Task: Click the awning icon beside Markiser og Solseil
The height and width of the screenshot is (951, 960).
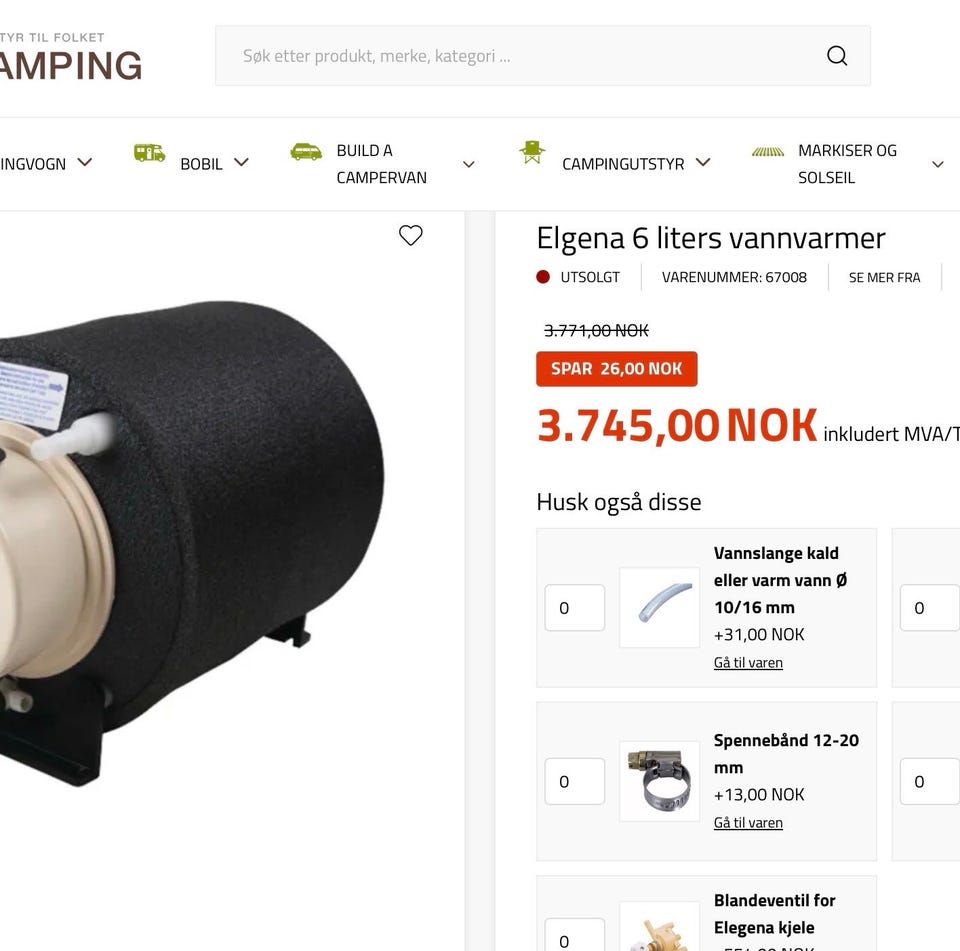Action: point(768,151)
